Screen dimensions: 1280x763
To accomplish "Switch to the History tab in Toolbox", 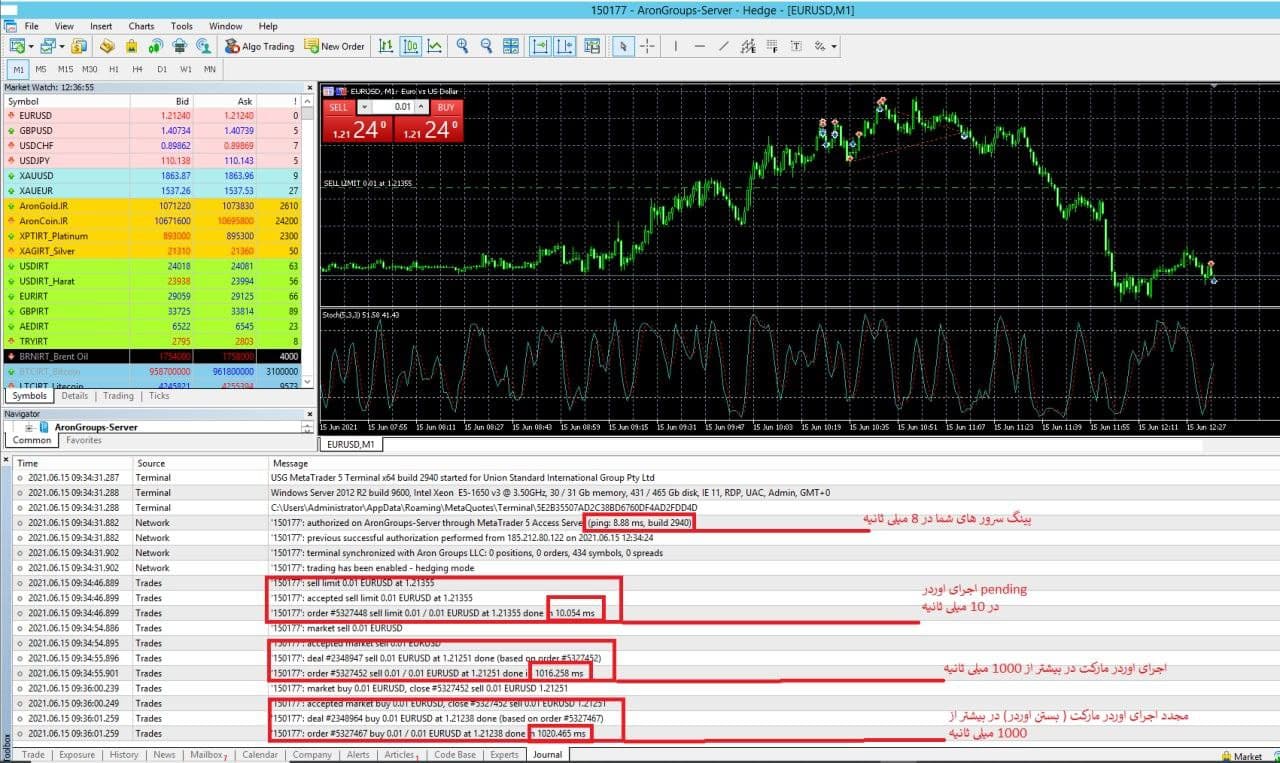I will click(x=124, y=755).
